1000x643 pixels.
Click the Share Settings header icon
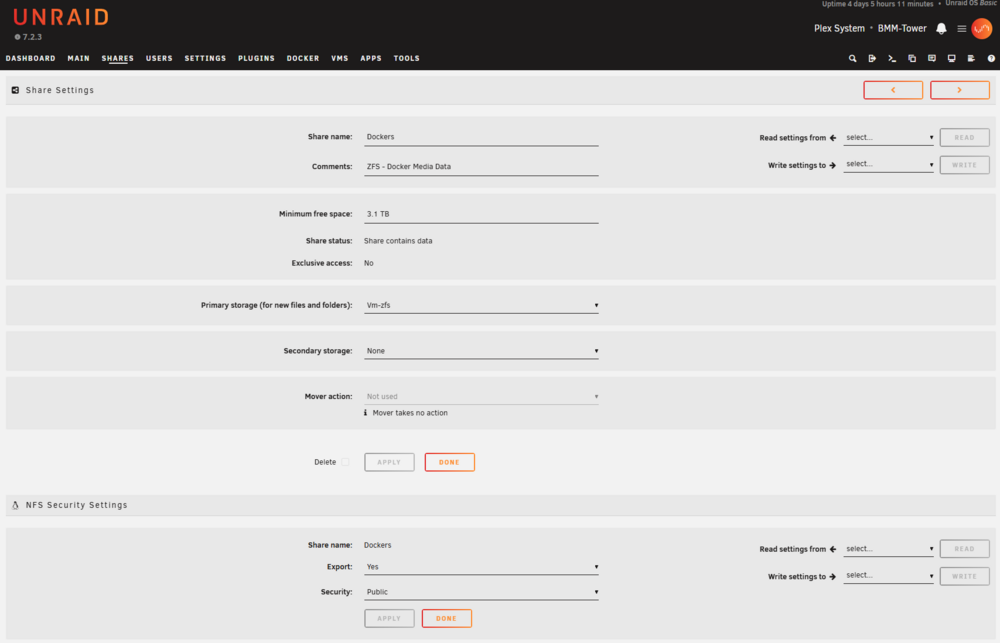pos(15,90)
